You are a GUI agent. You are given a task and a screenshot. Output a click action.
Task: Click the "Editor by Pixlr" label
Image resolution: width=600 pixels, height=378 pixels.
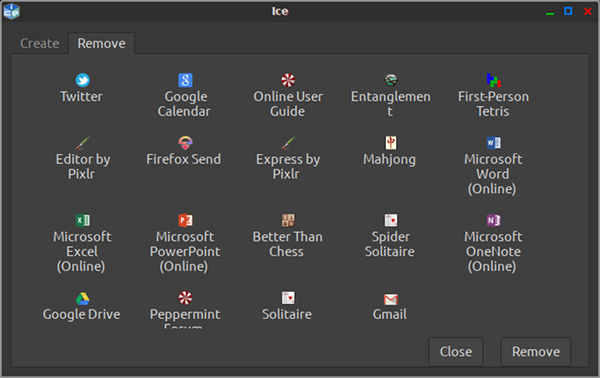[x=82, y=166]
